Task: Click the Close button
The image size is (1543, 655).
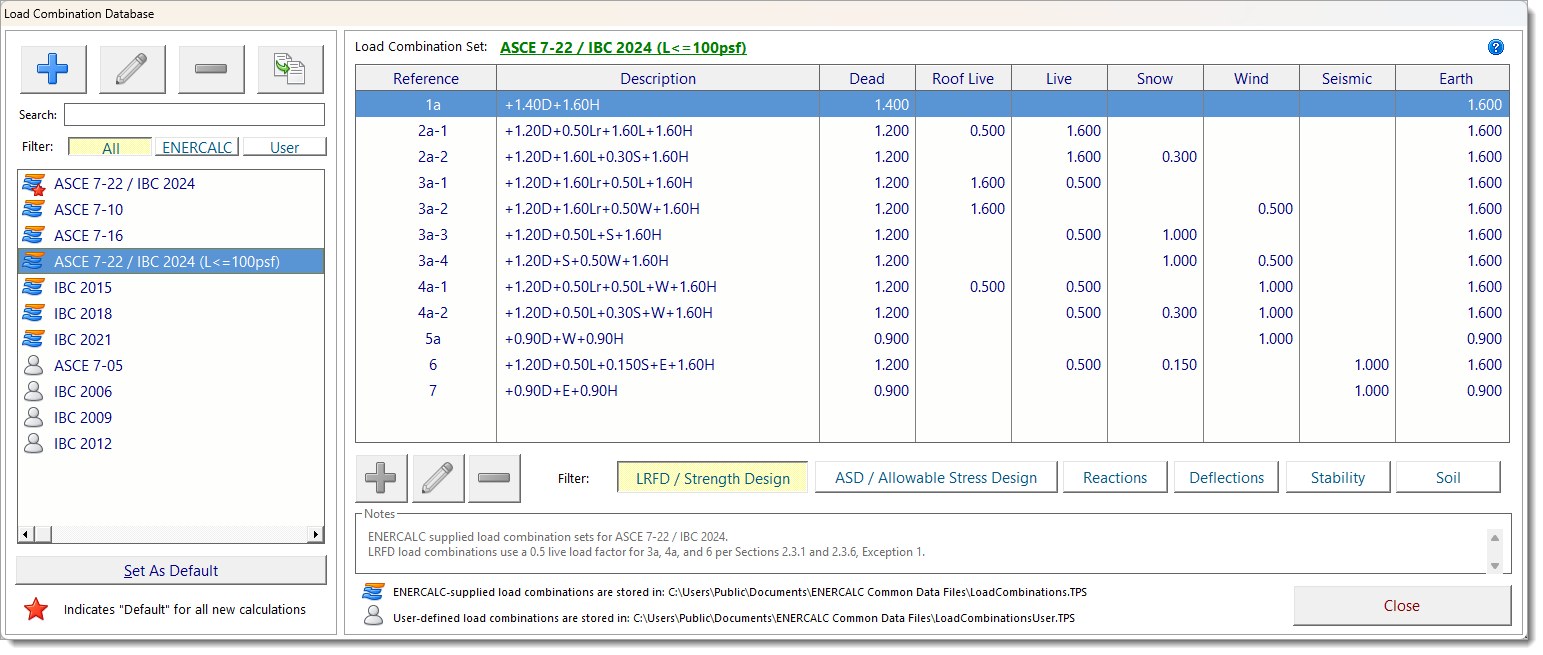Action: click(x=1401, y=606)
